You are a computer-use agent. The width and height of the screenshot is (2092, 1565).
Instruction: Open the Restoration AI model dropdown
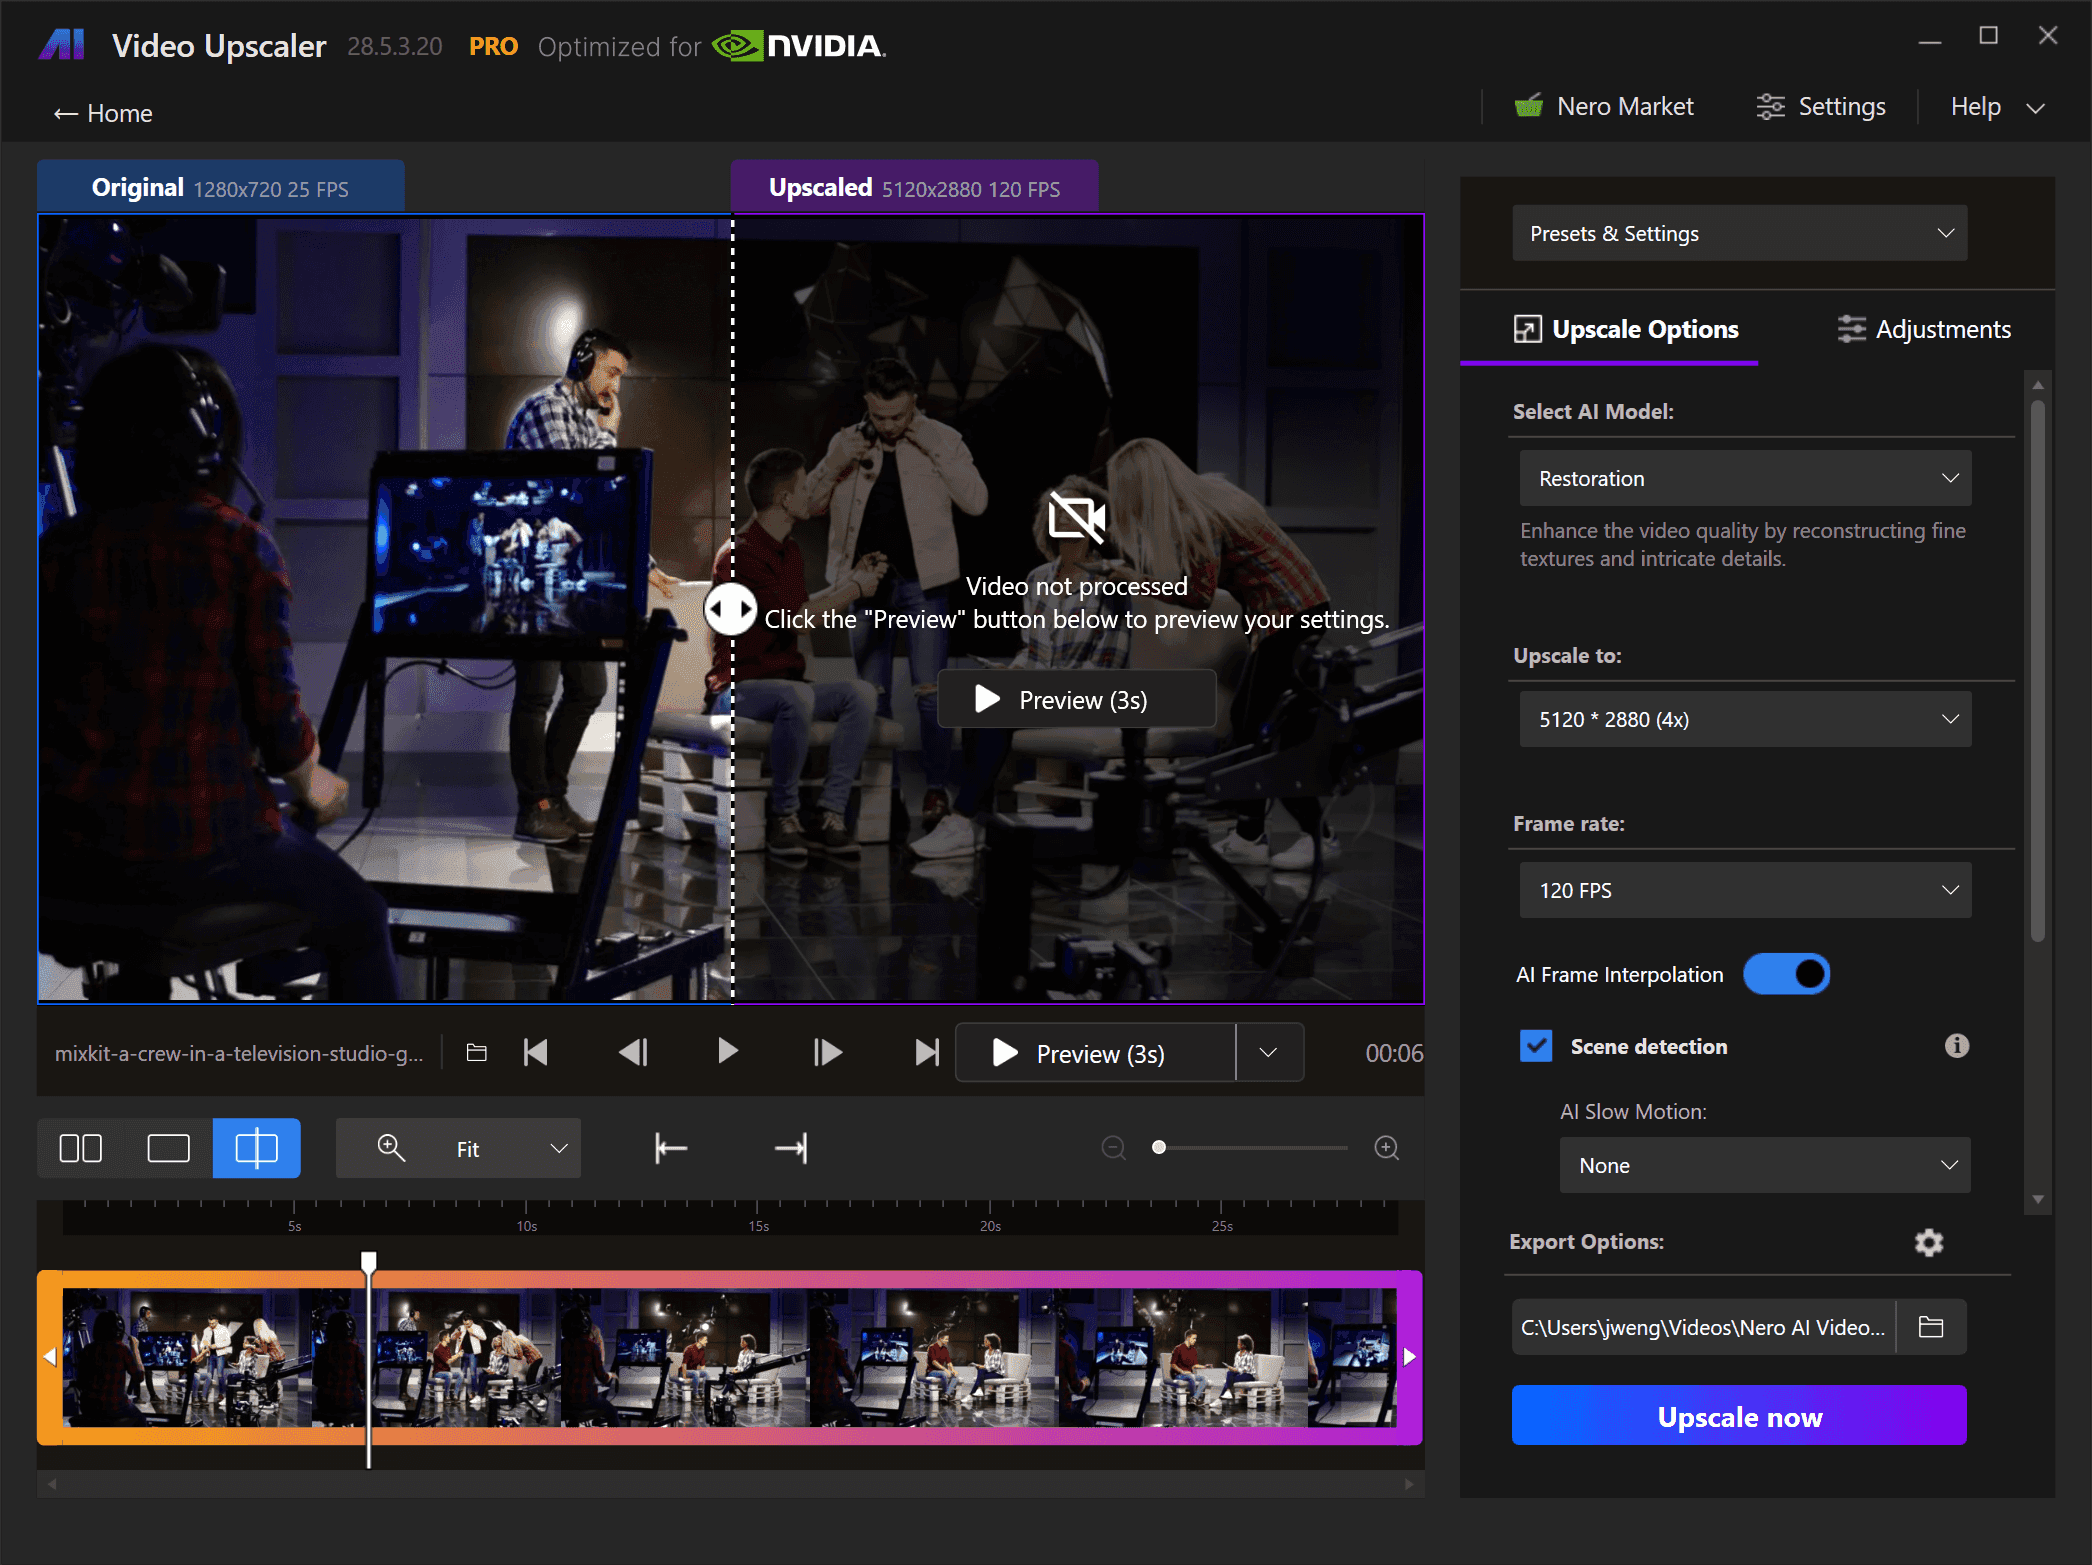click(1746, 478)
